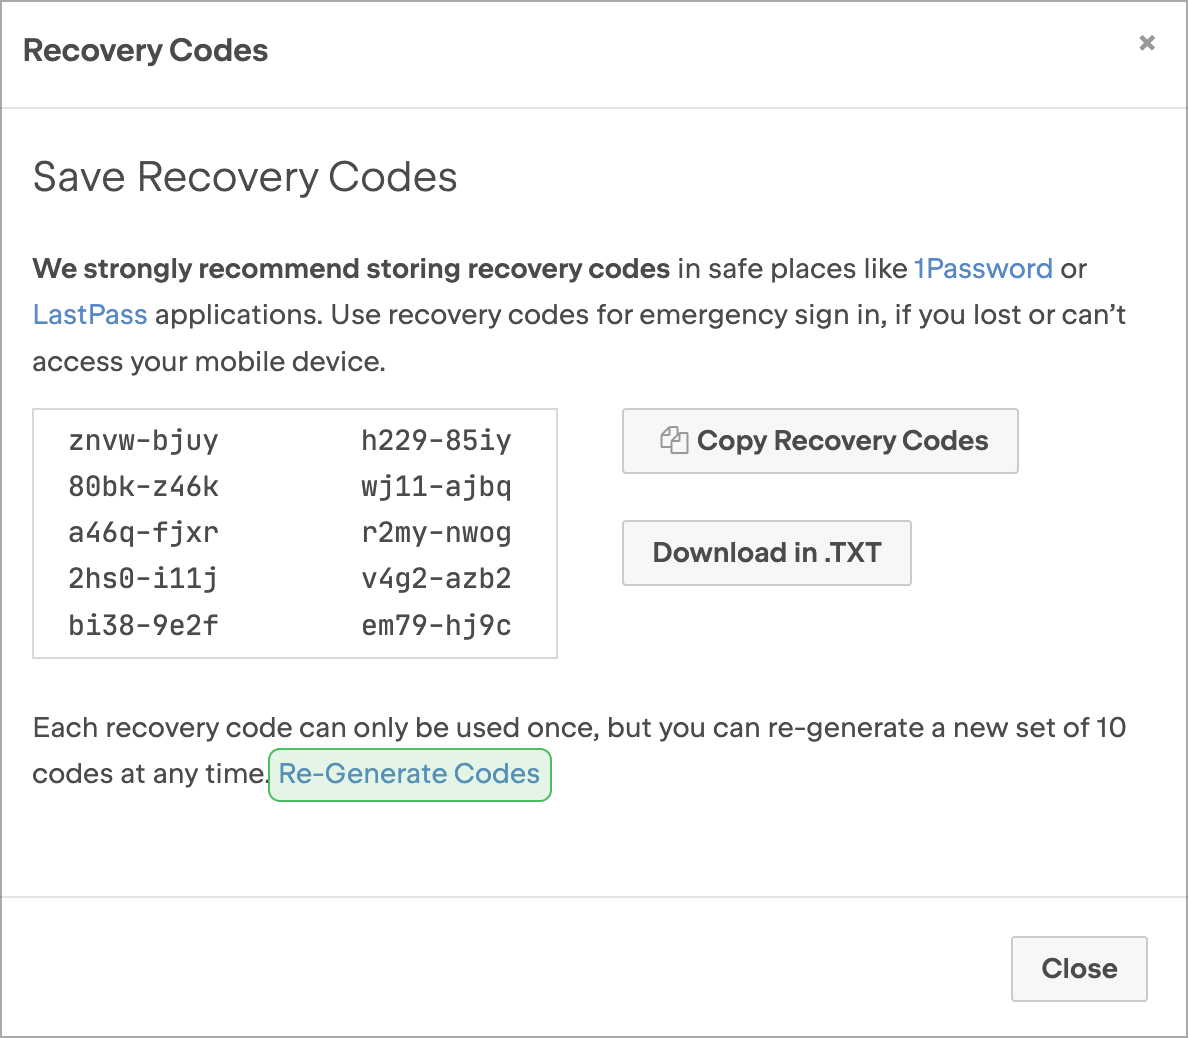This screenshot has width=1188, height=1038.
Task: Download codes in .TXT file
Action: point(767,552)
